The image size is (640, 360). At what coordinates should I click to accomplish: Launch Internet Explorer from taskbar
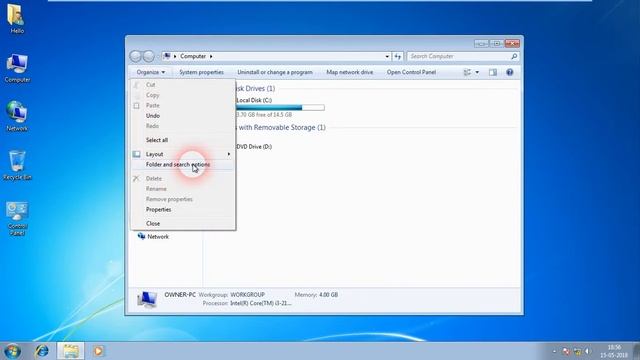click(42, 351)
